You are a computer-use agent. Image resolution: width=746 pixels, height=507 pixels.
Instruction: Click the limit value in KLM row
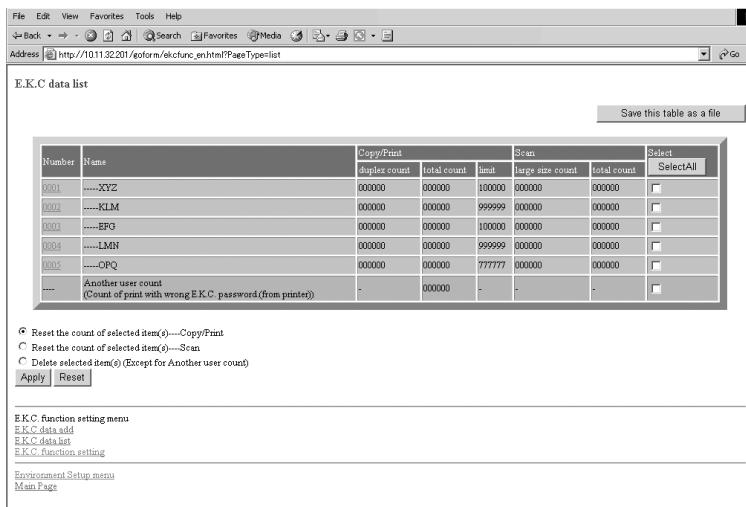click(492, 207)
